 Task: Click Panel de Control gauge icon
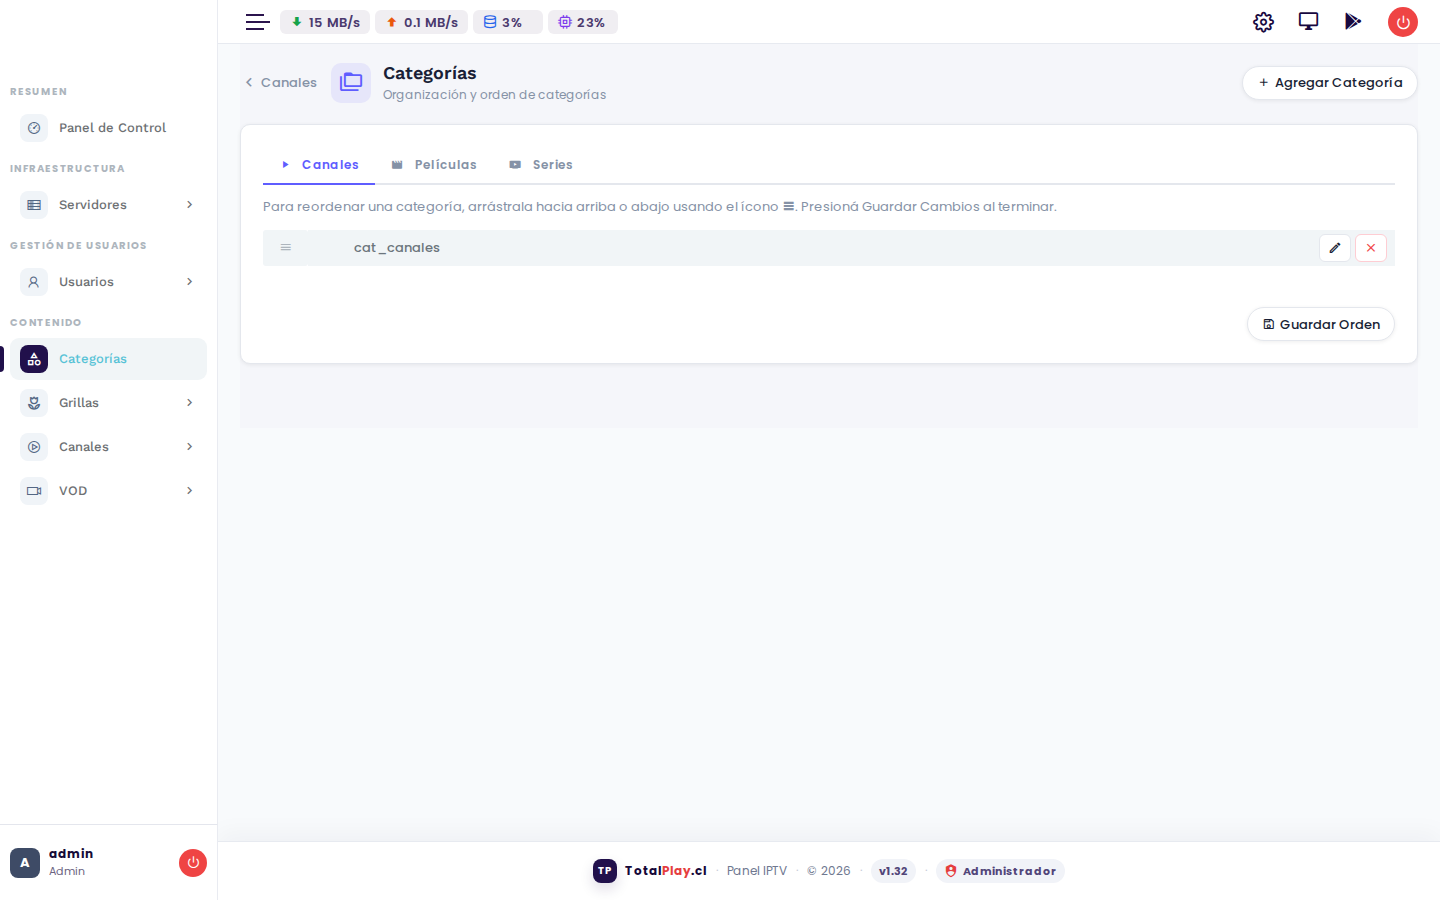pos(34,128)
